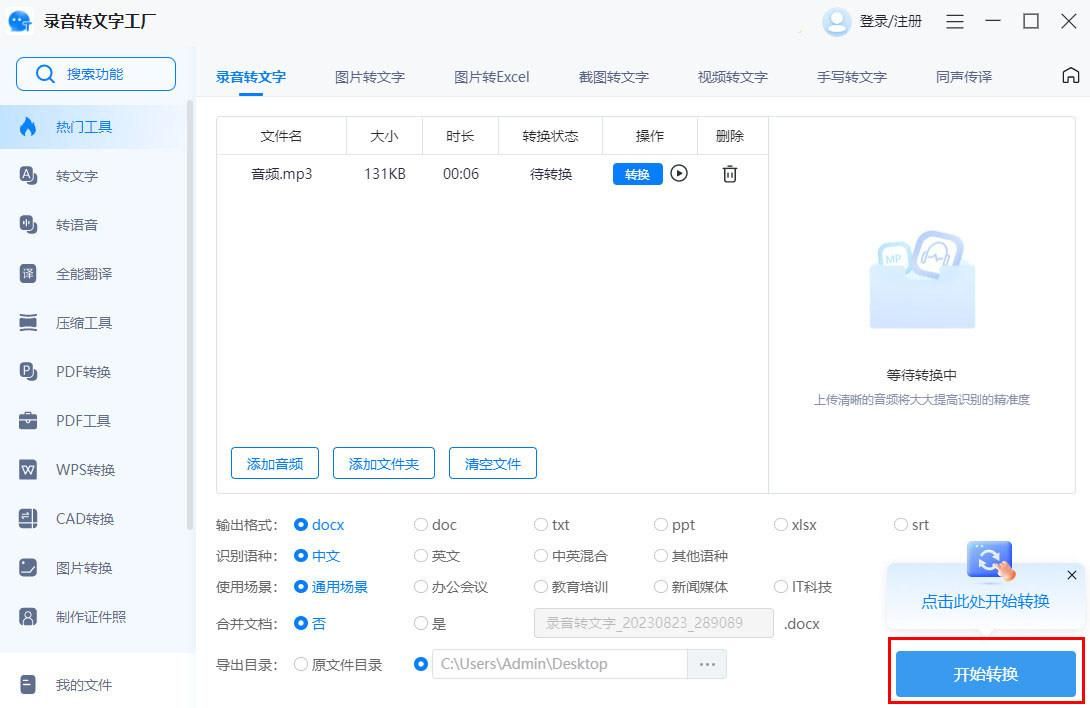Enable 合并文档 by choosing 是
Screen dimensions: 1090x708
click(x=421, y=623)
